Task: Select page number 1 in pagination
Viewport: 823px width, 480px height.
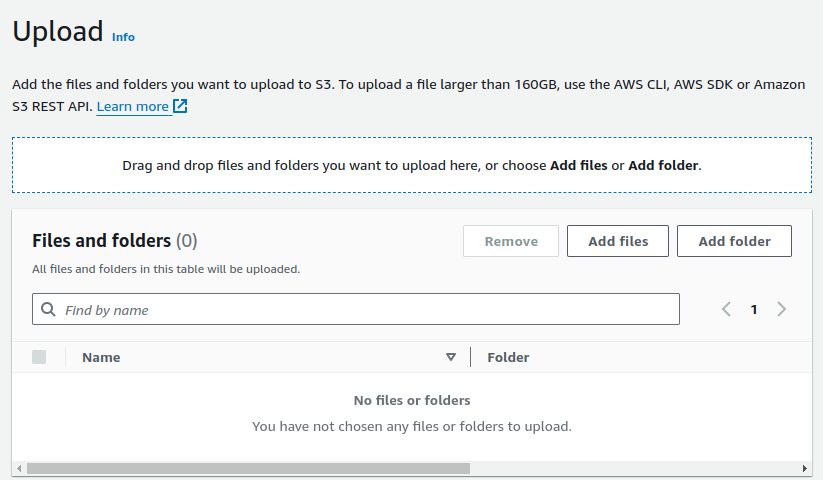Action: click(754, 309)
